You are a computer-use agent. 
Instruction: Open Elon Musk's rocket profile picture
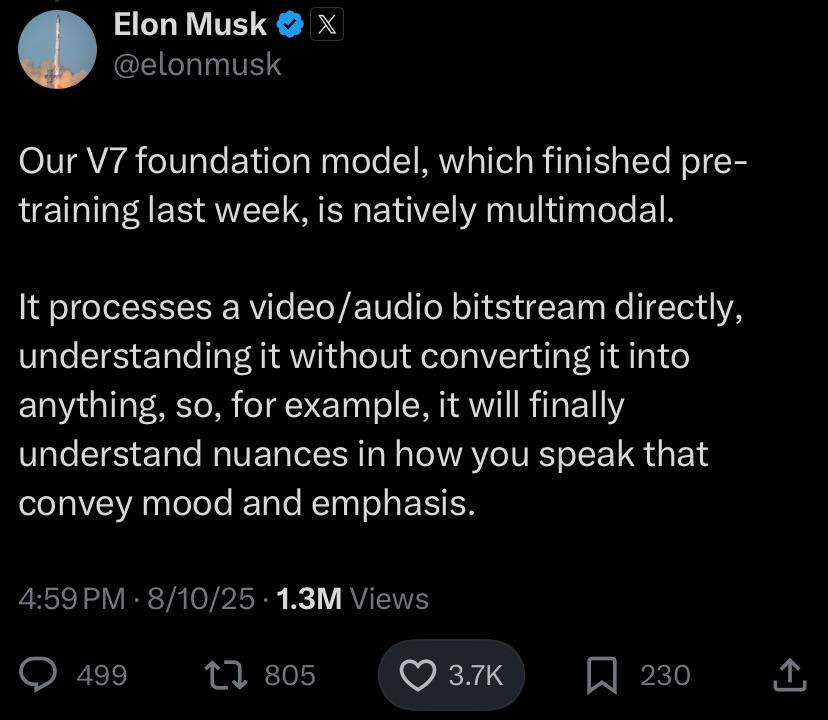[x=58, y=49]
